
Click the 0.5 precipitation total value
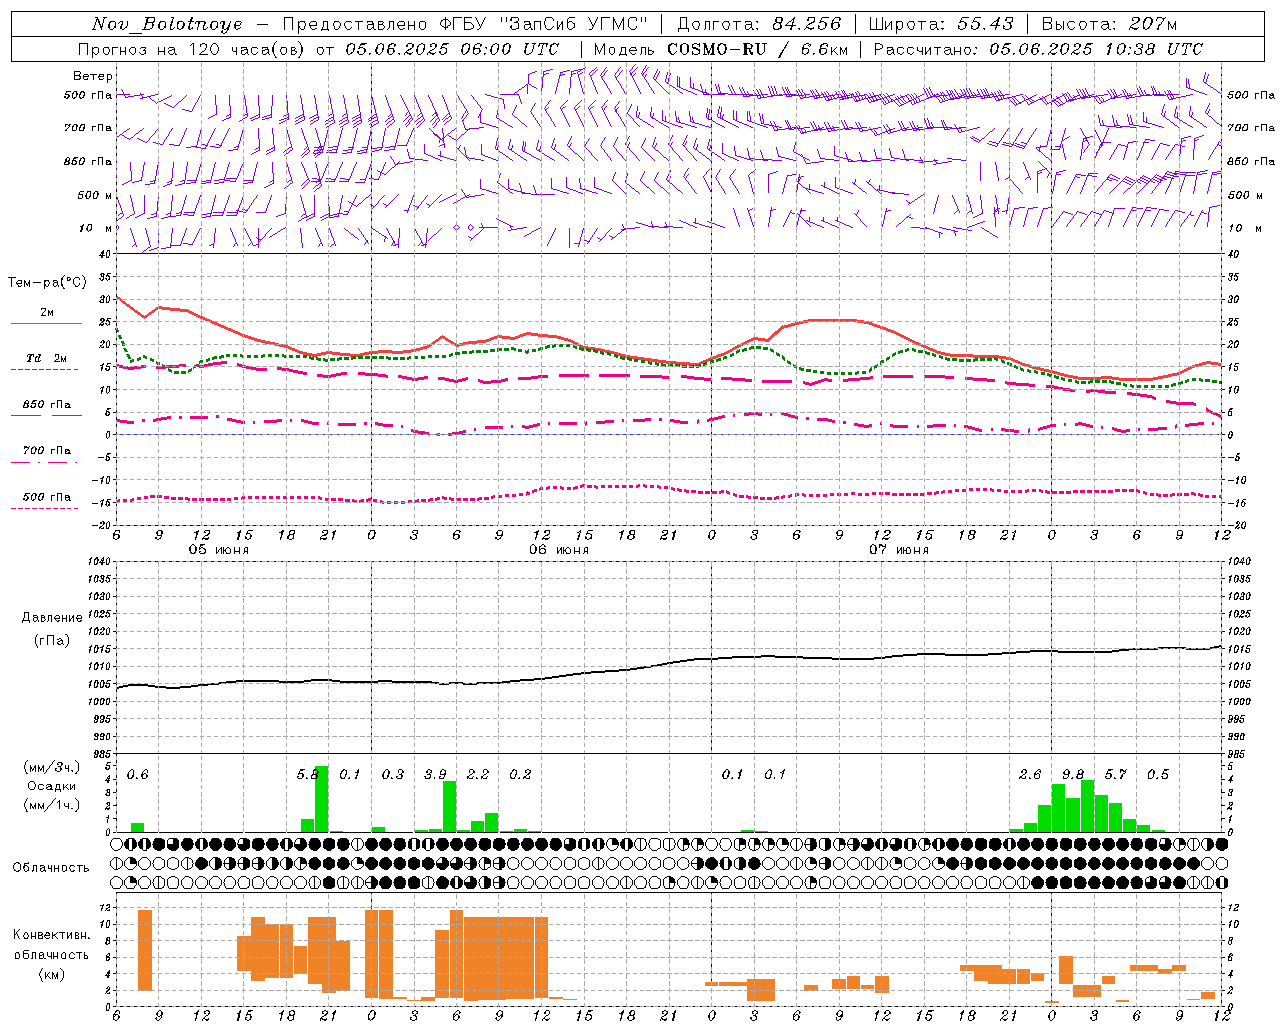(x=1158, y=775)
